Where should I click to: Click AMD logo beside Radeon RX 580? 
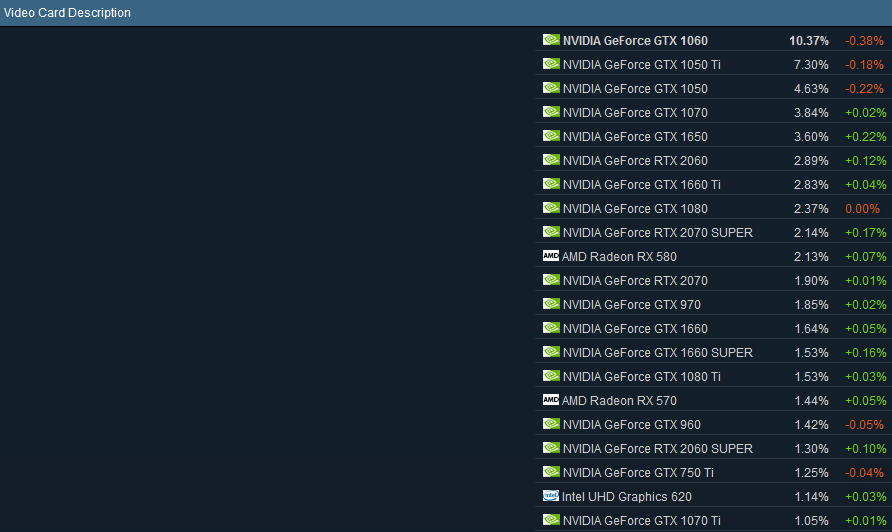pos(551,255)
